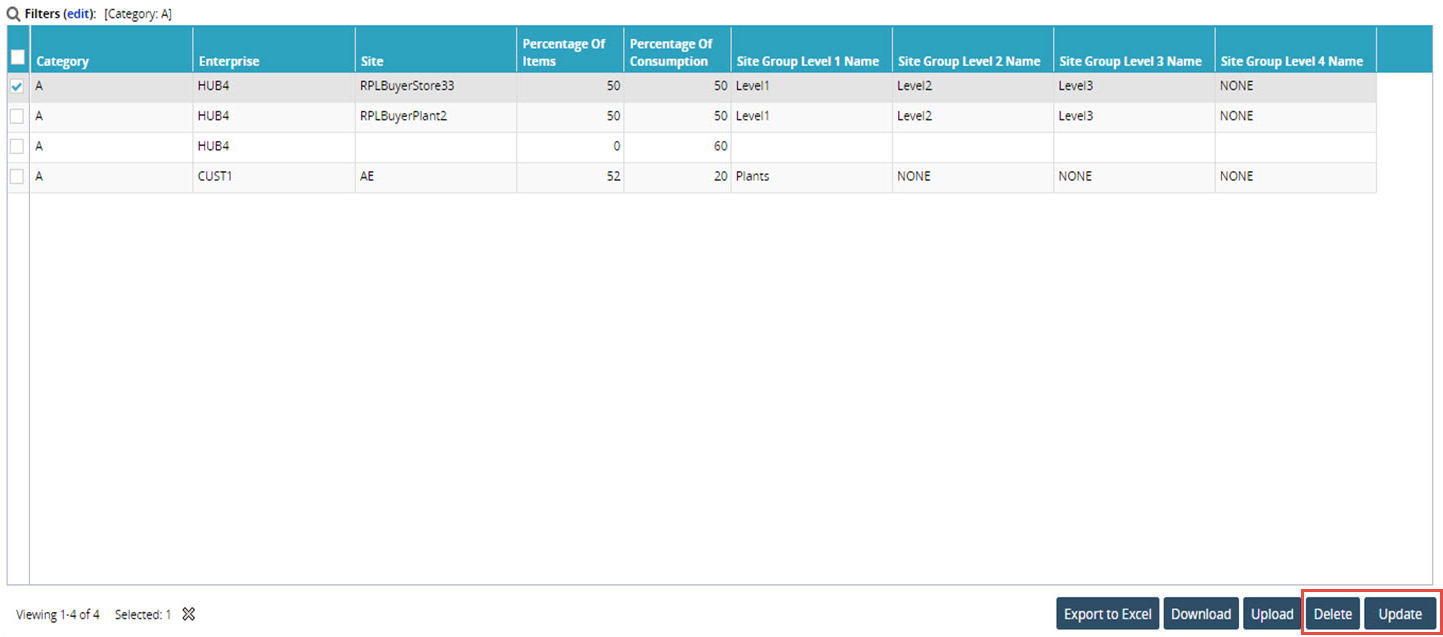Select the RPLBuyerPlant2 site cell

click(435, 117)
